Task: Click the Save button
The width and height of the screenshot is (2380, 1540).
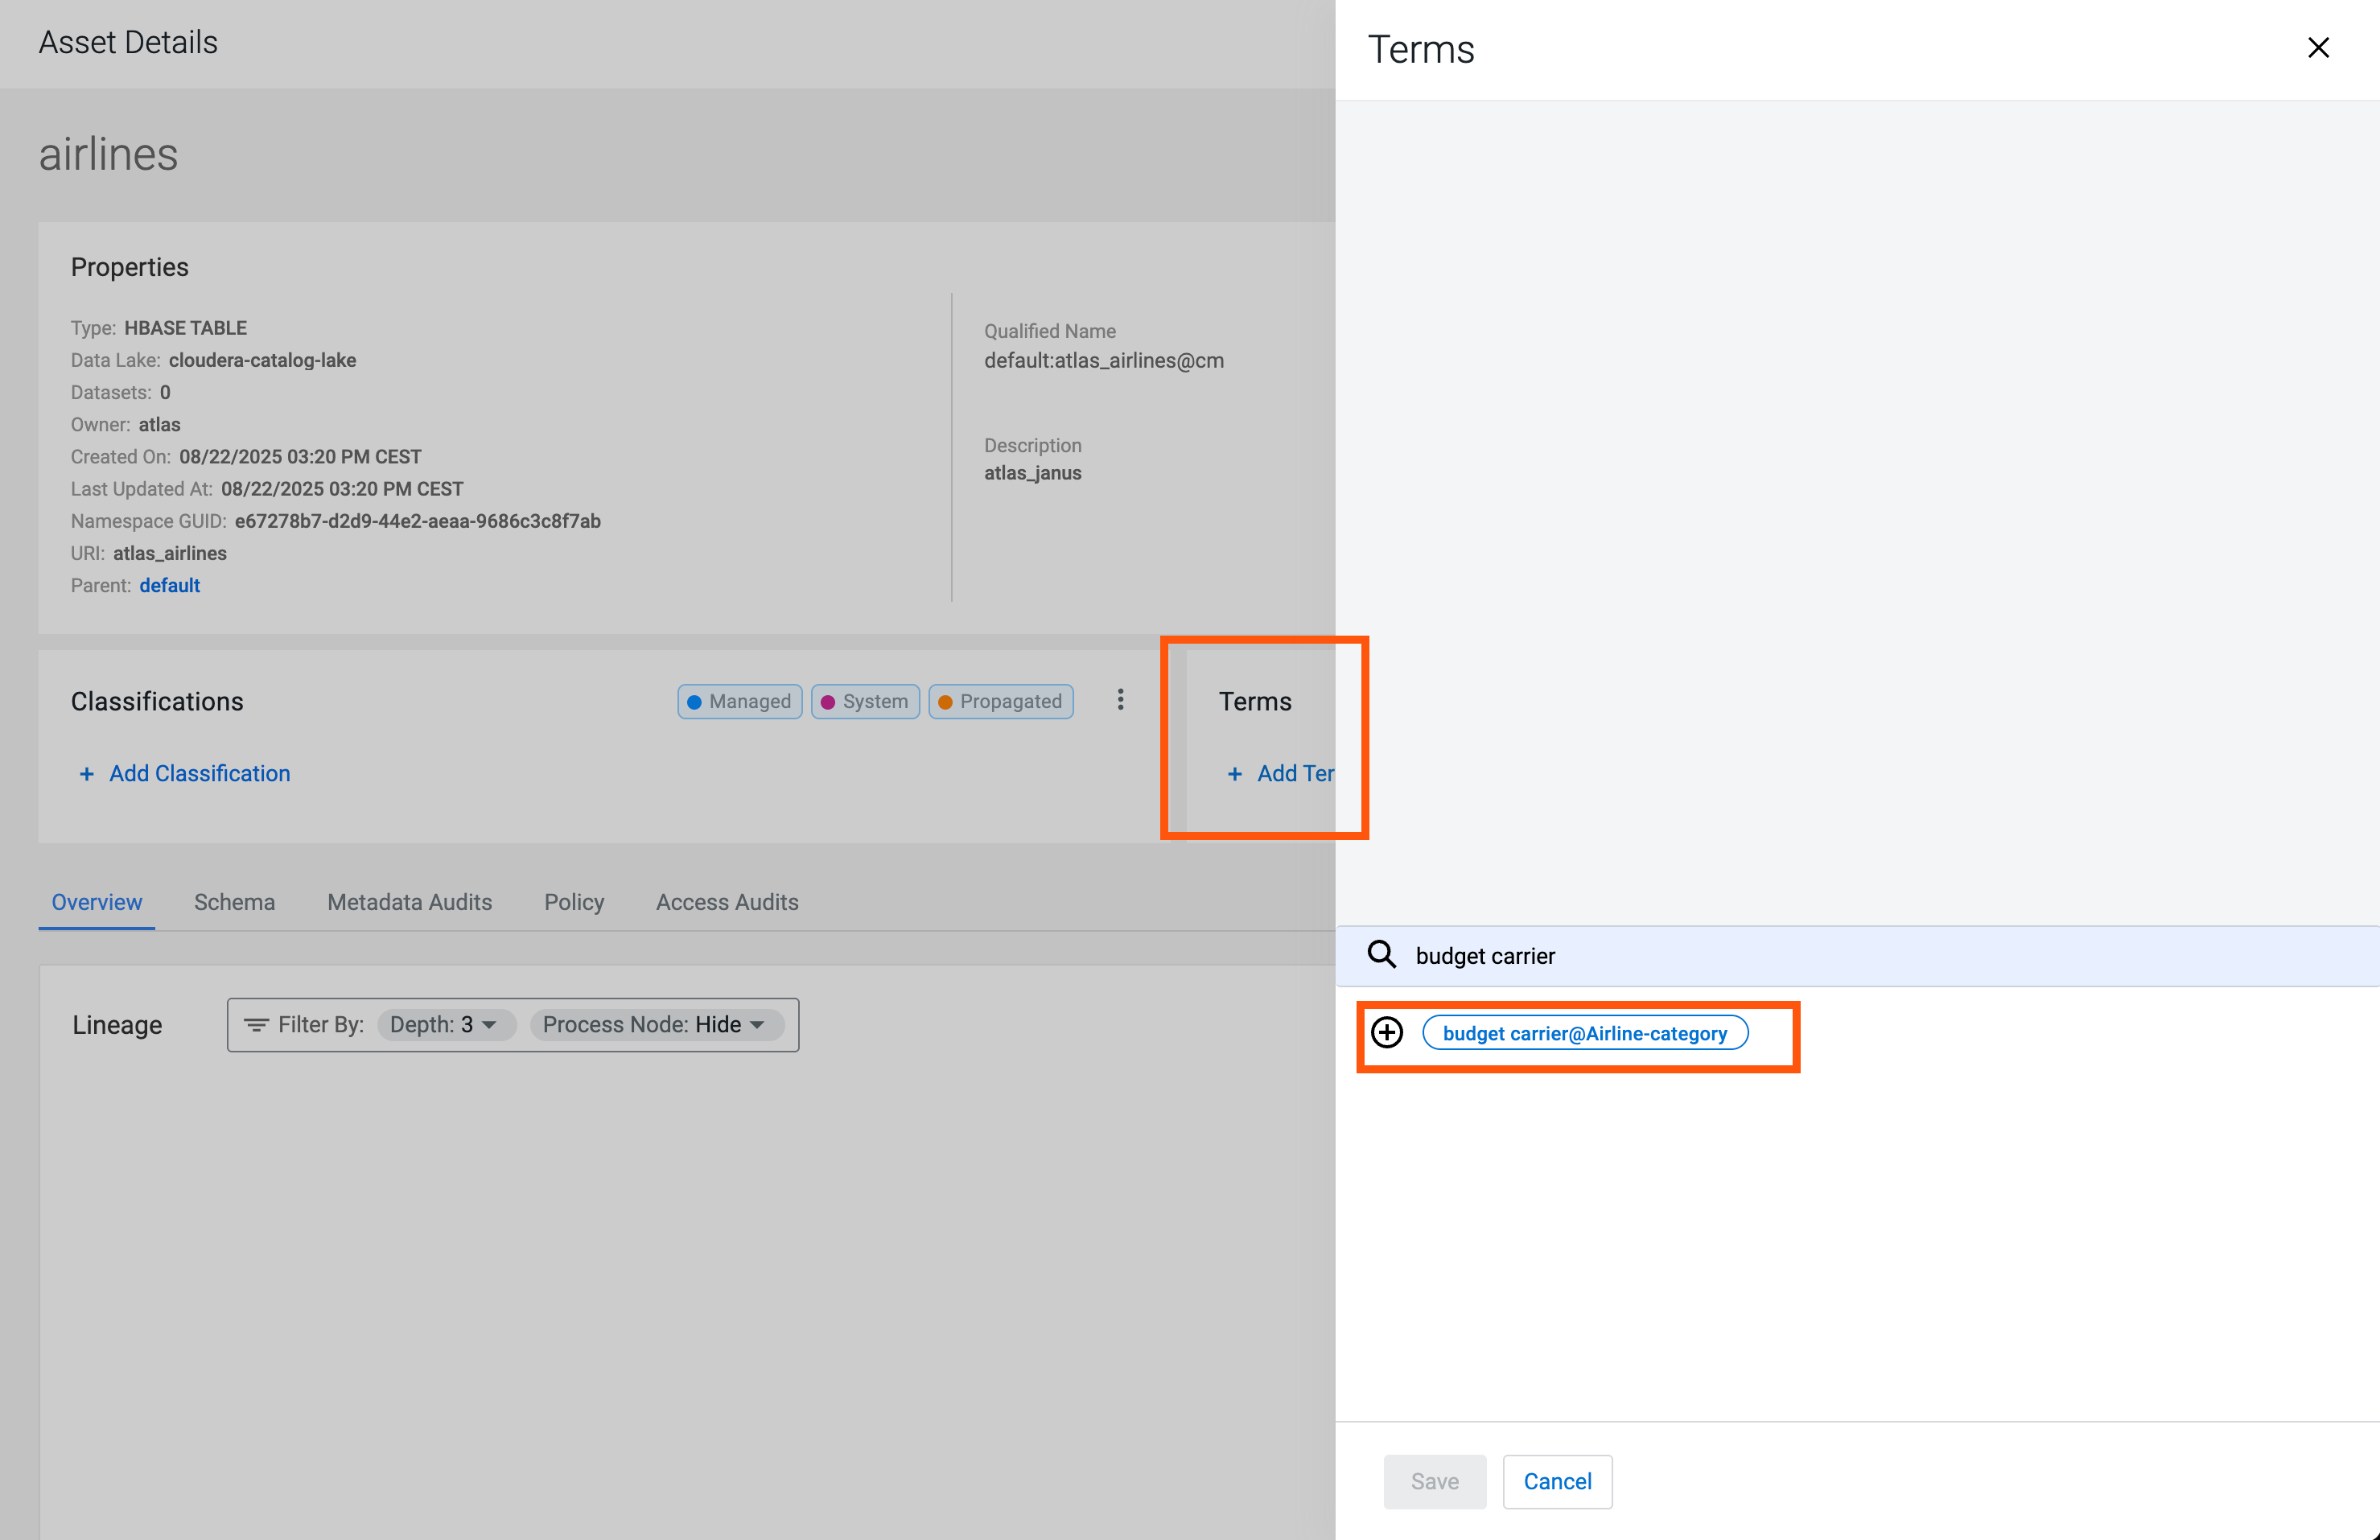Action: coord(1434,1481)
